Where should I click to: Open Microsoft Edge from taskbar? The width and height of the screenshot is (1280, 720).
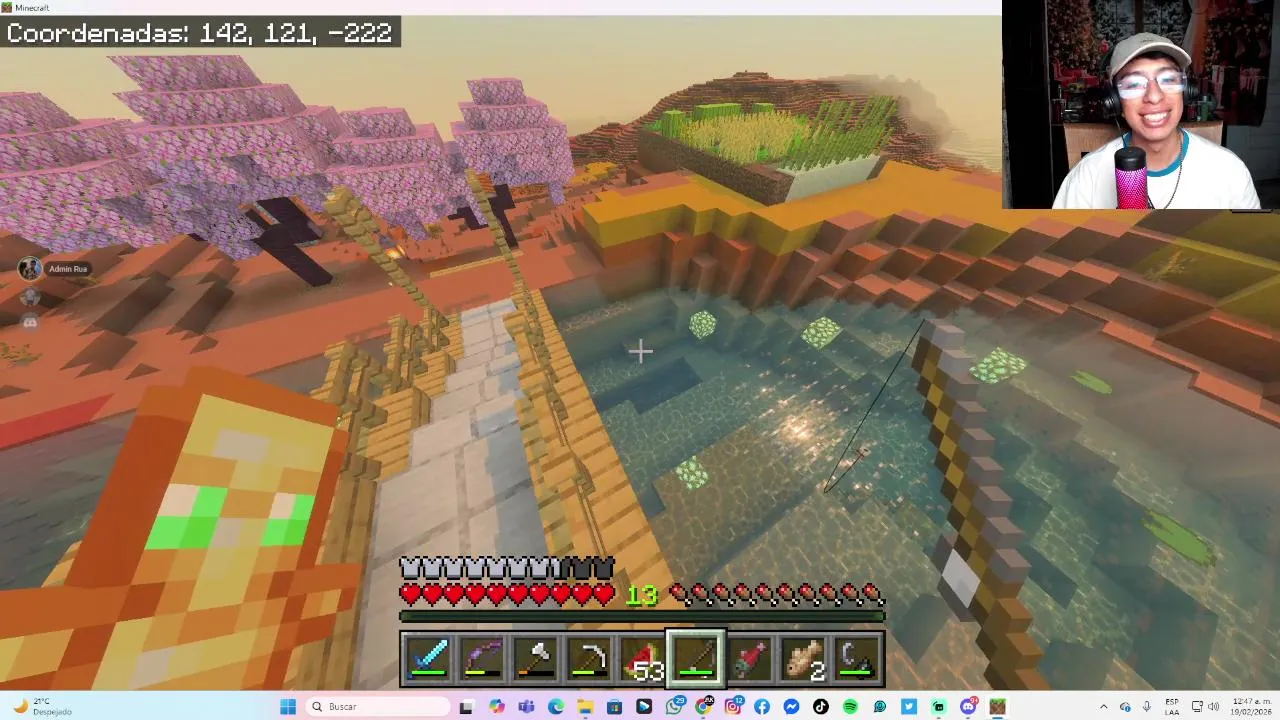(555, 706)
